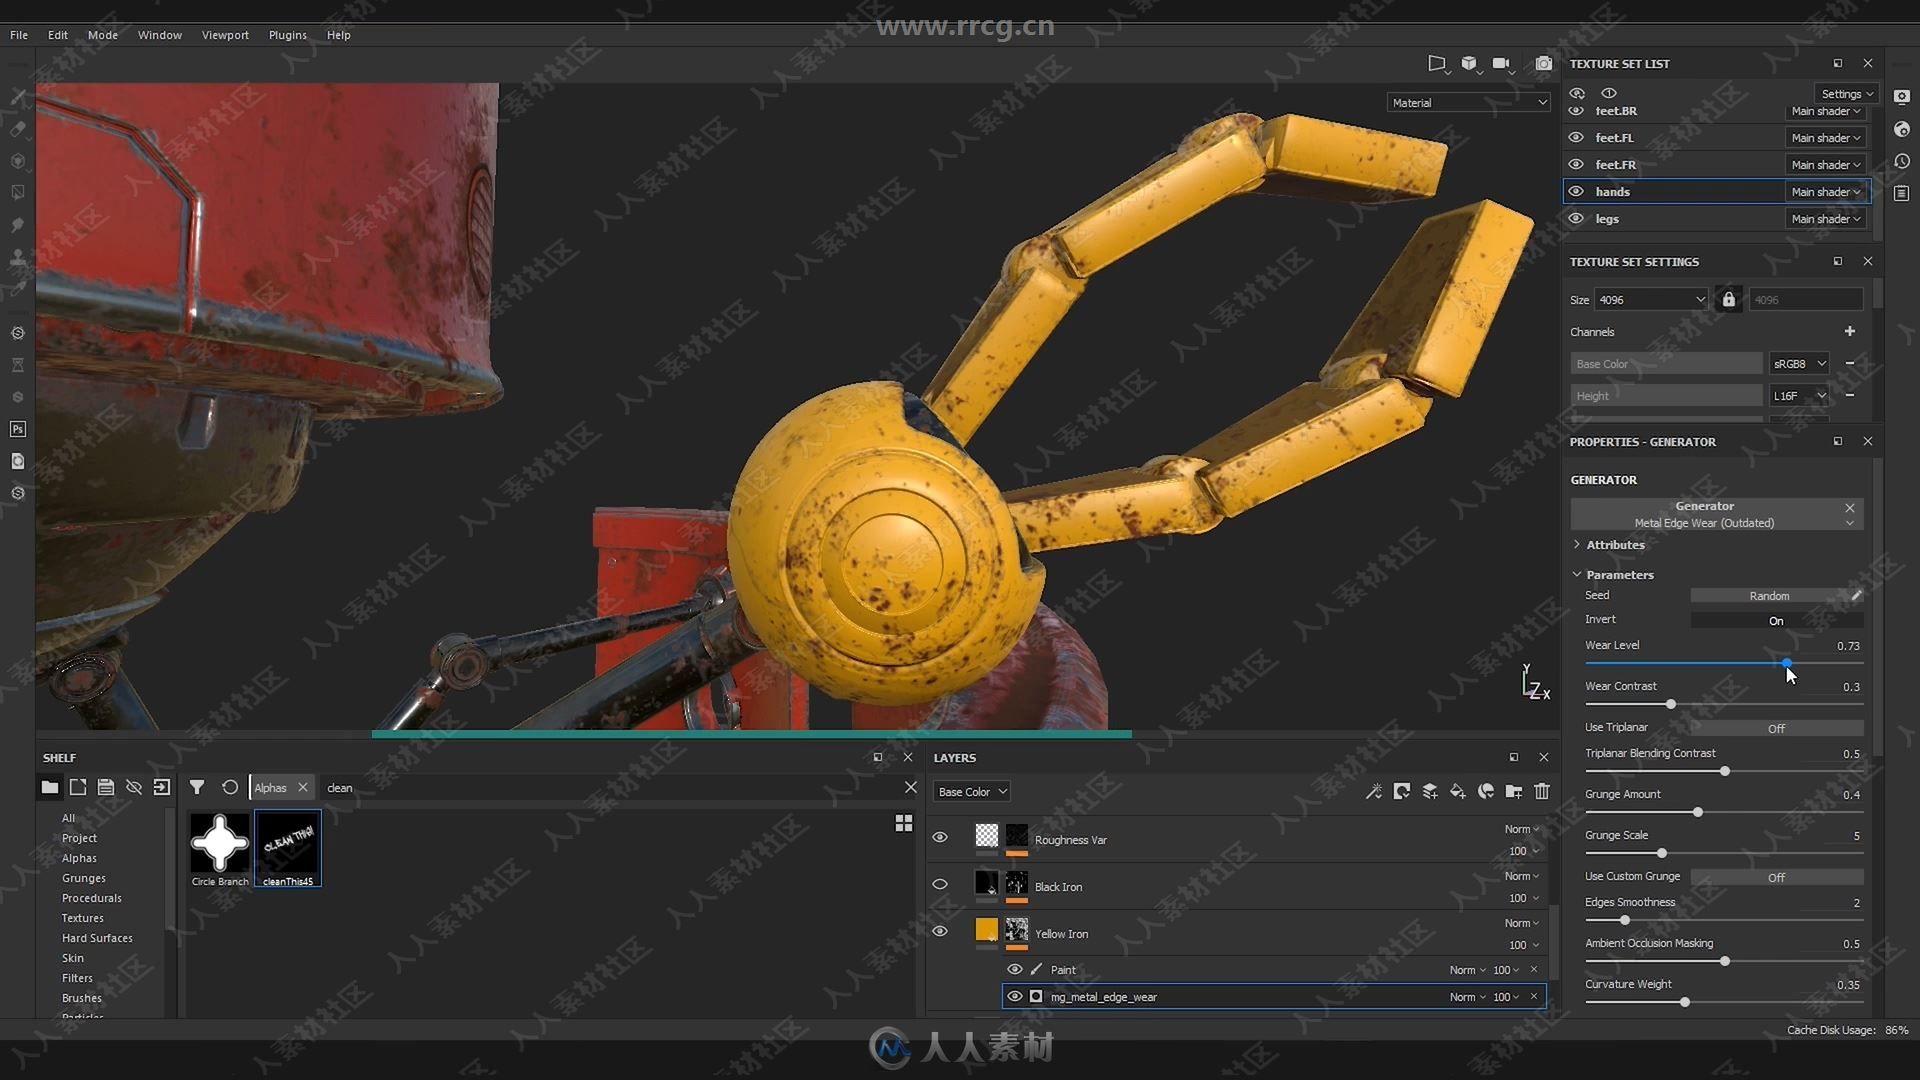Toggle Use Triplanar Off switch
This screenshot has height=1080, width=1920.
pyautogui.click(x=1776, y=728)
